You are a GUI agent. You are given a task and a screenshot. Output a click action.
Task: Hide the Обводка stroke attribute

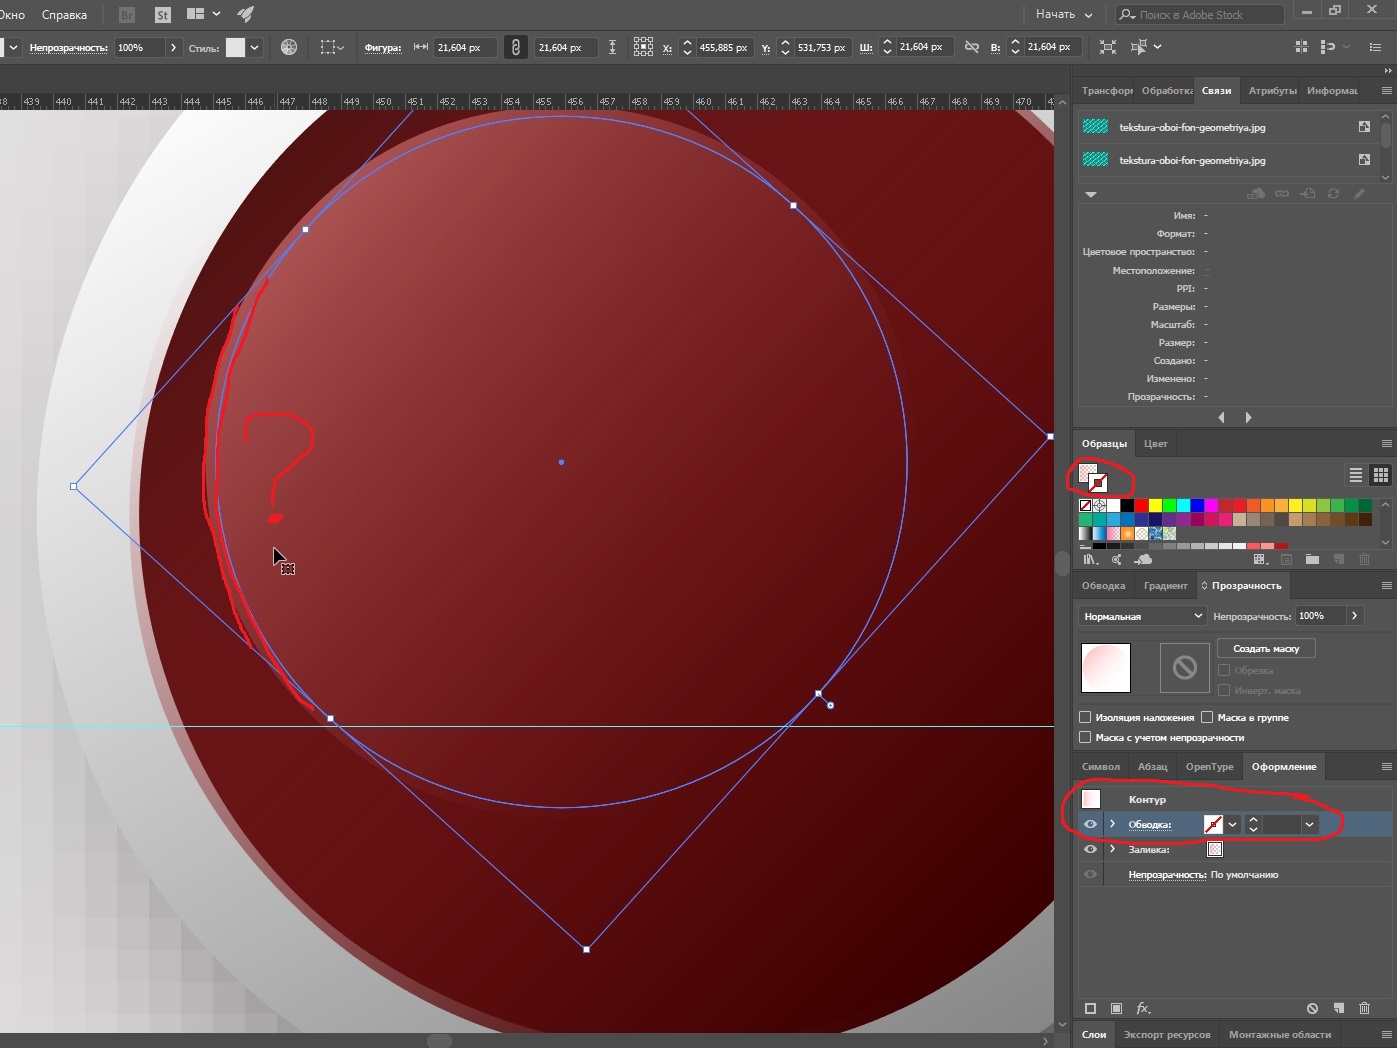[x=1090, y=824]
